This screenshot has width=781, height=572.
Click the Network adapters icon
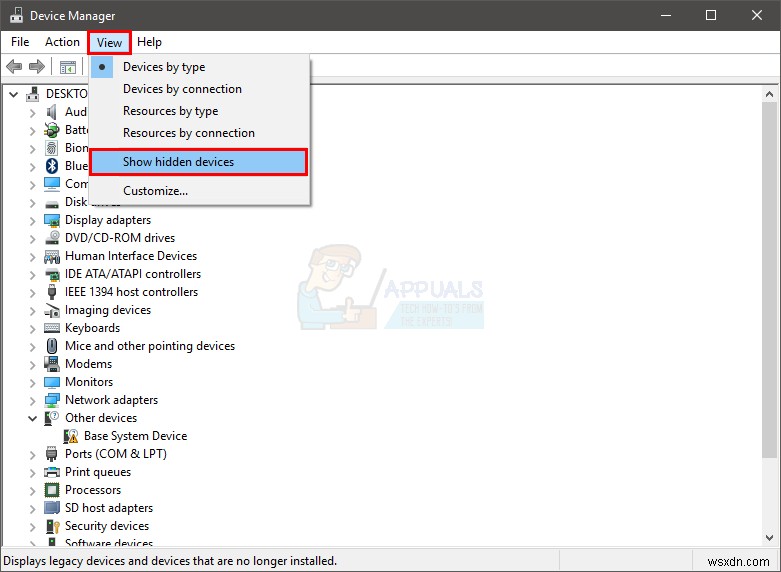(52, 400)
